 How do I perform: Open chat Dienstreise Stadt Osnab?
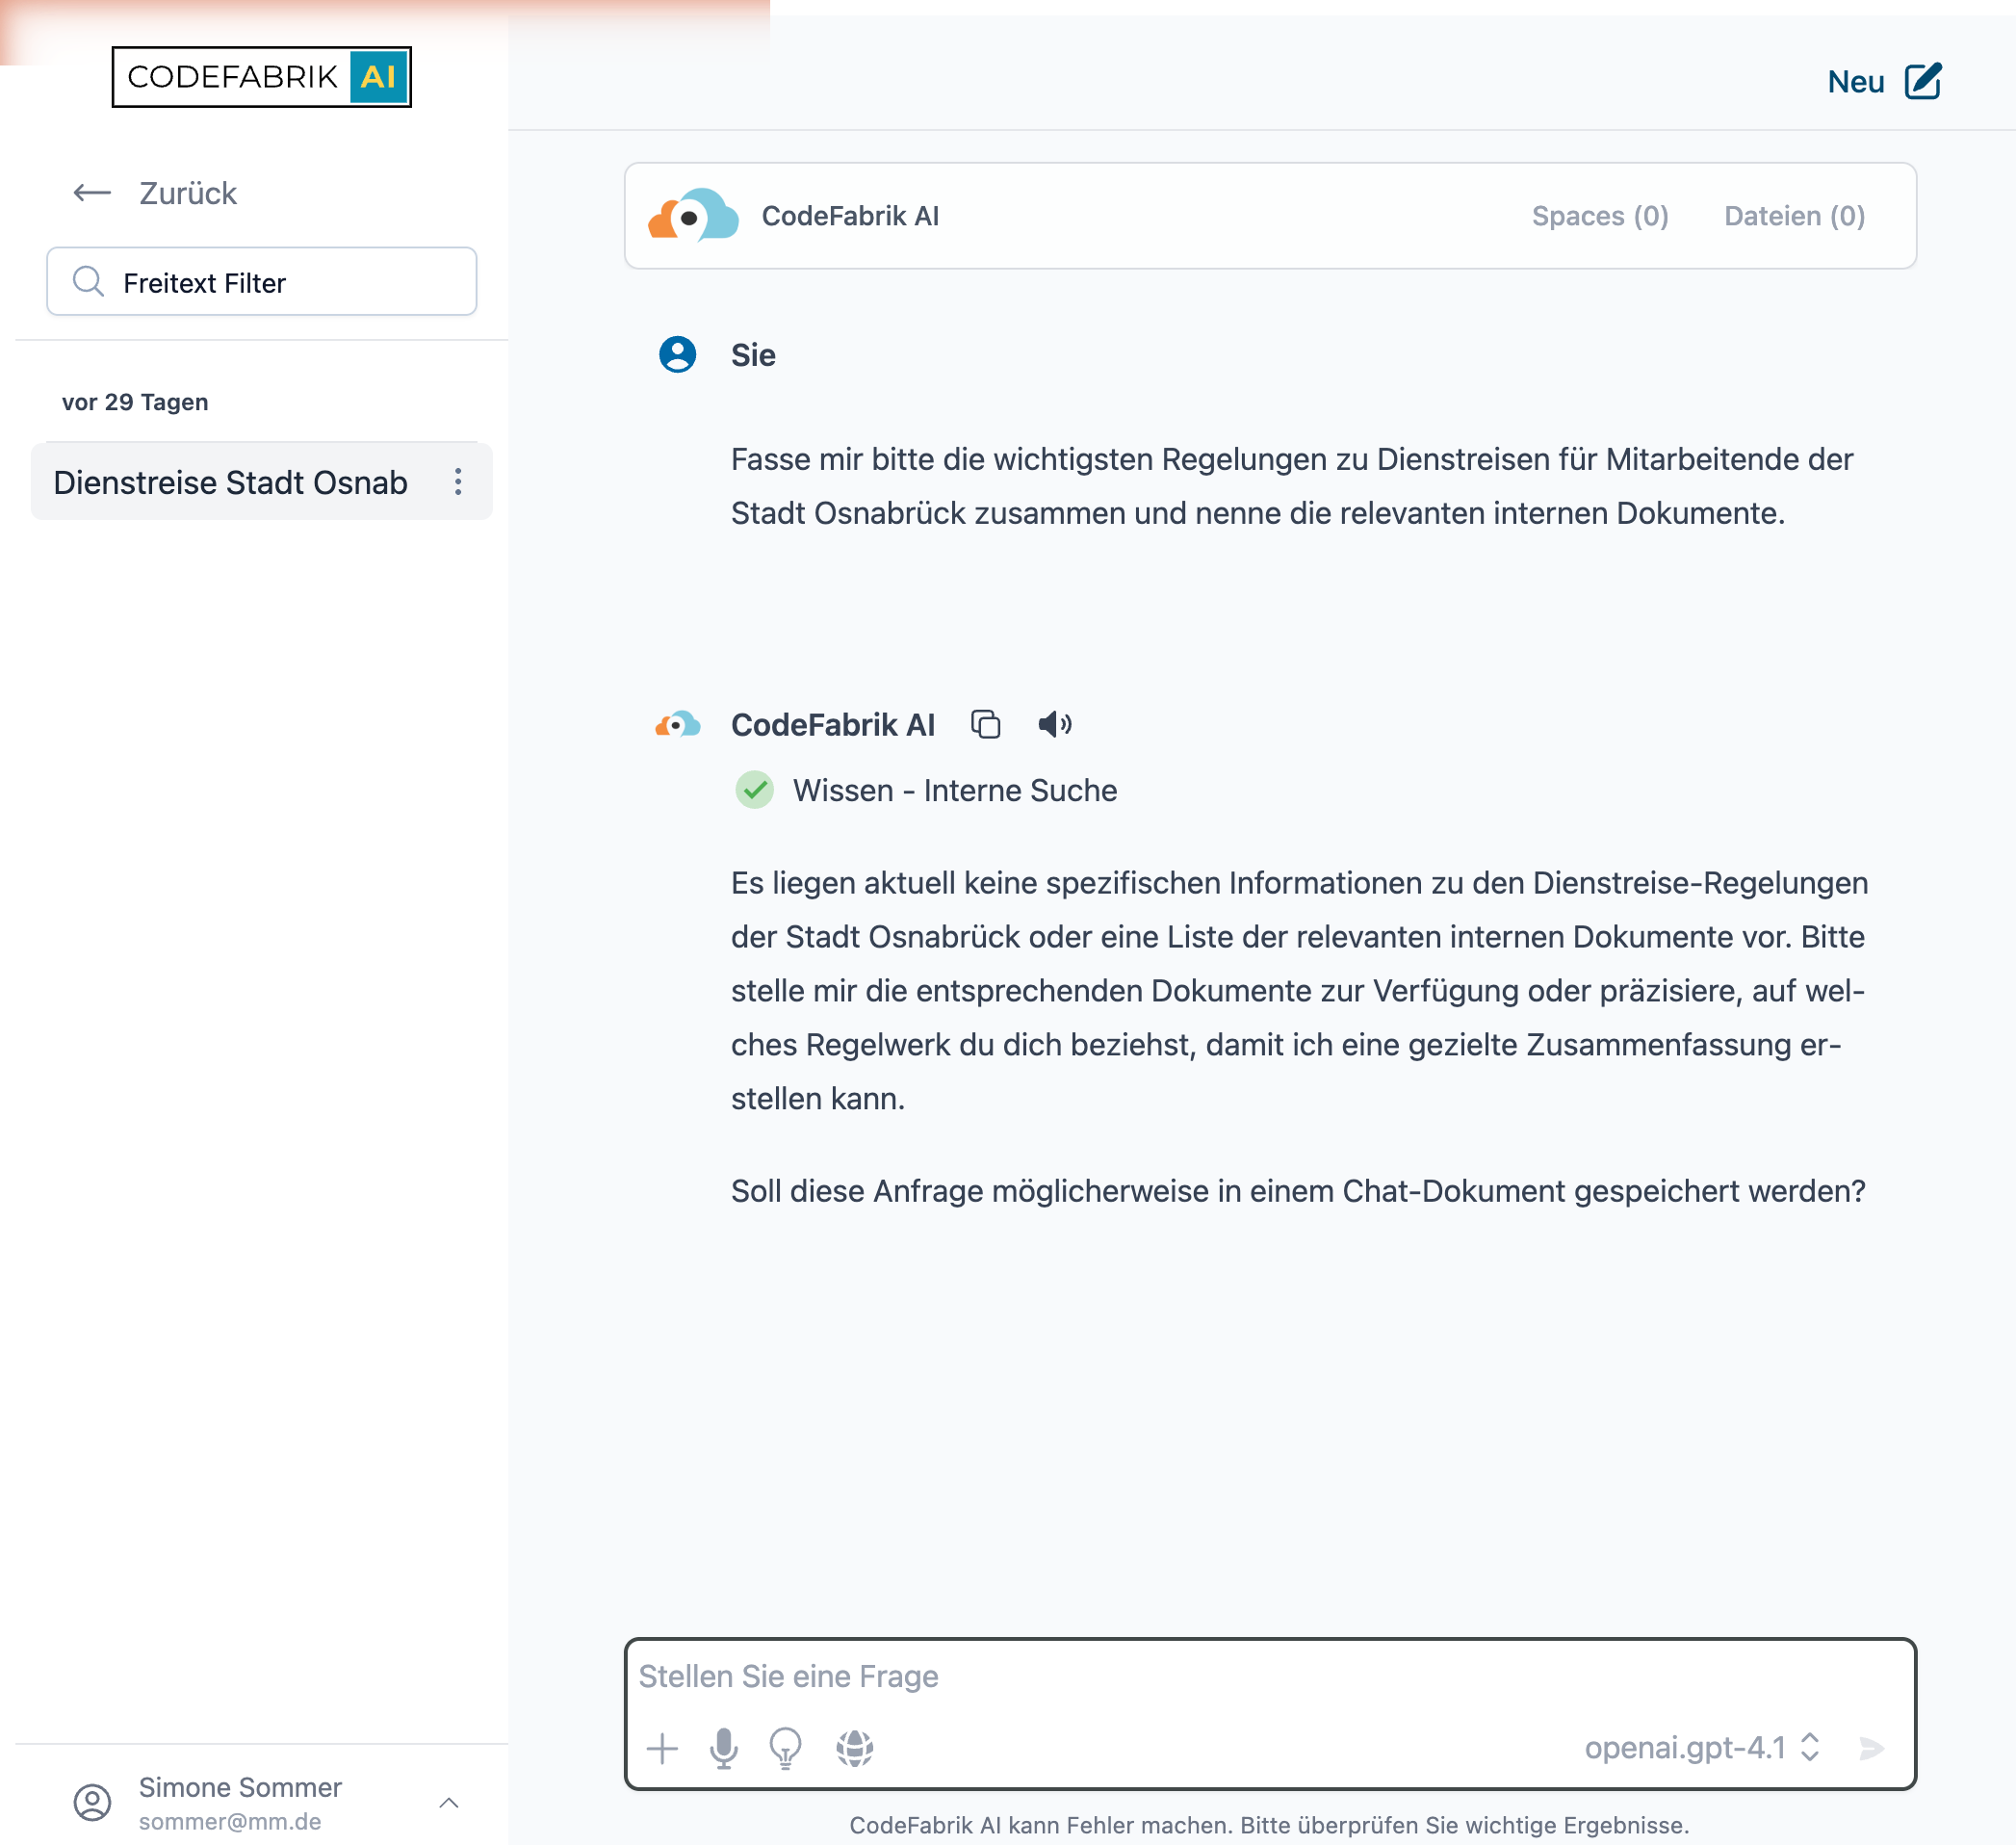coord(231,482)
